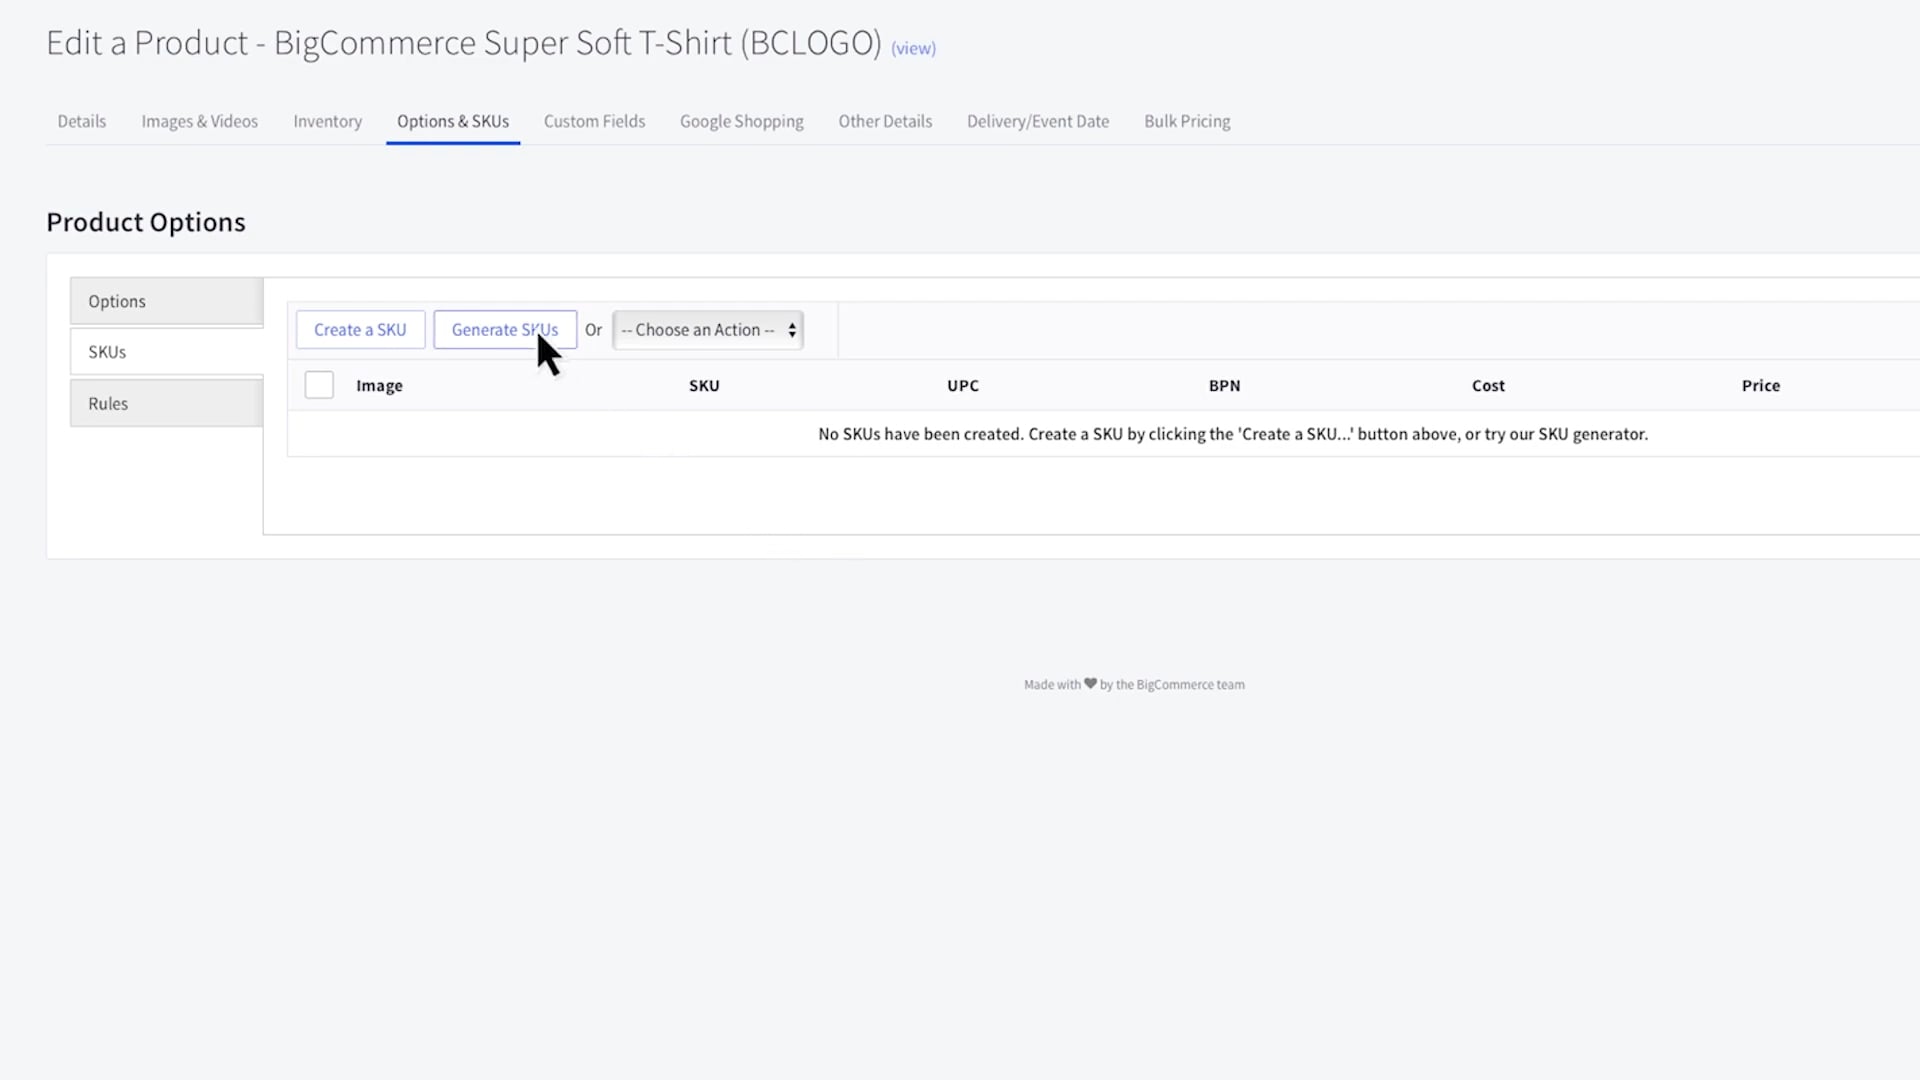Open the Details tab
Screen dimensions: 1920x1080
[x=81, y=121]
